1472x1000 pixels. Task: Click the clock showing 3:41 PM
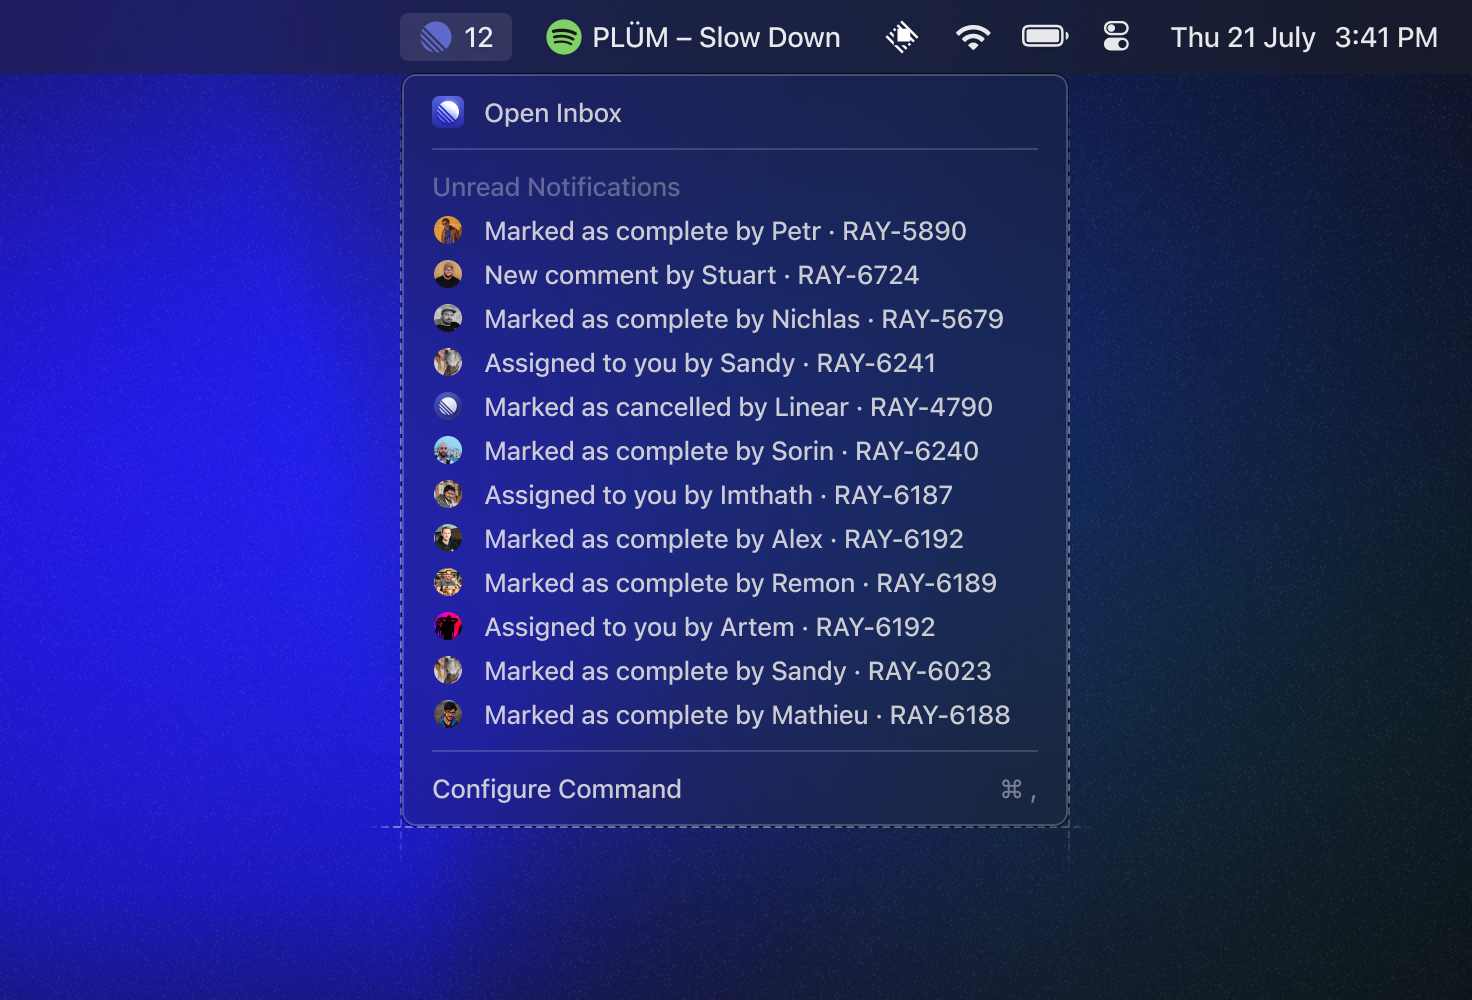point(1387,36)
